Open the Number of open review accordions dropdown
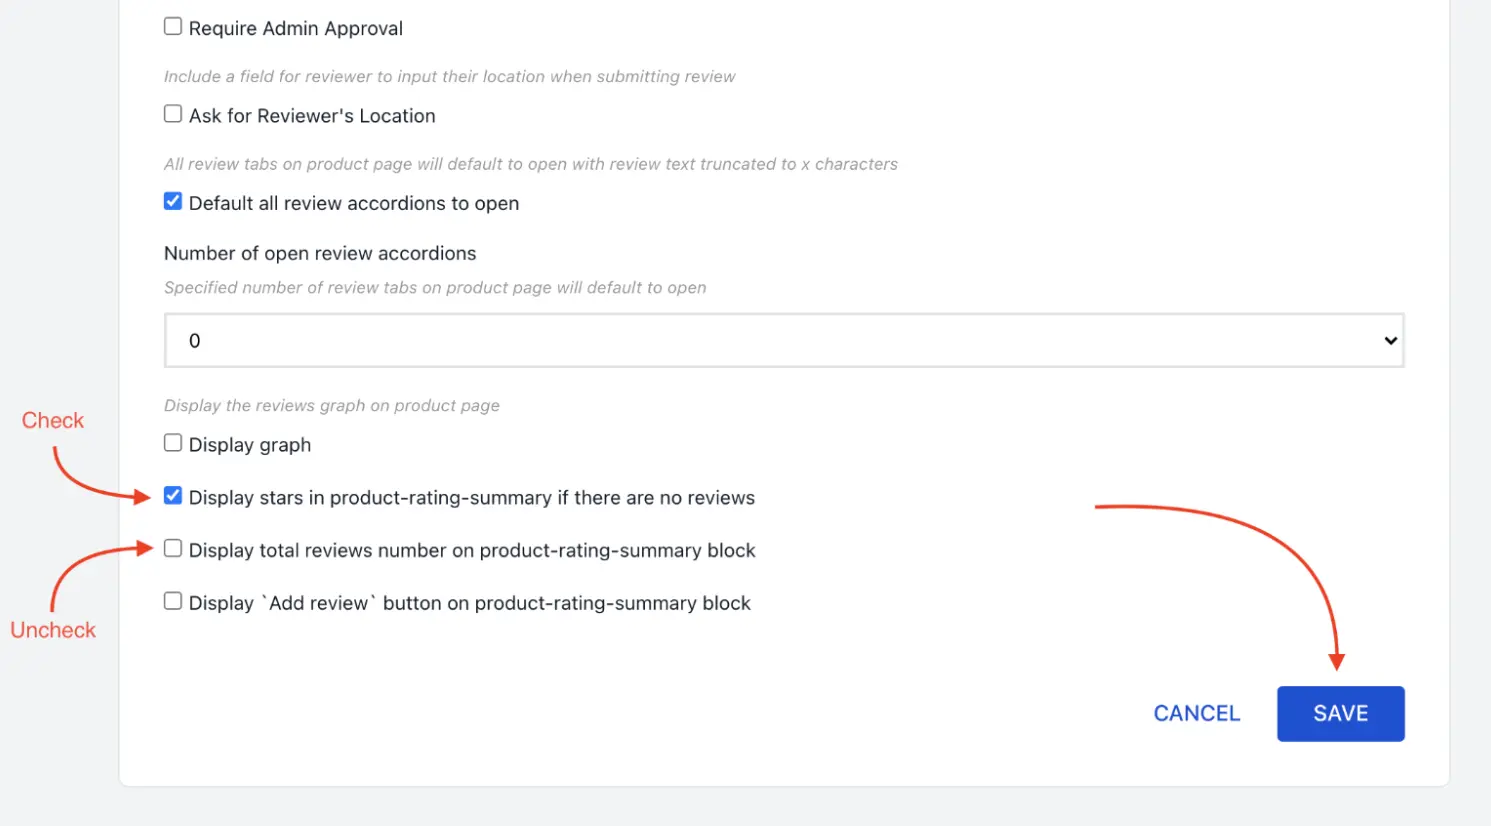The width and height of the screenshot is (1491, 826). (x=784, y=340)
